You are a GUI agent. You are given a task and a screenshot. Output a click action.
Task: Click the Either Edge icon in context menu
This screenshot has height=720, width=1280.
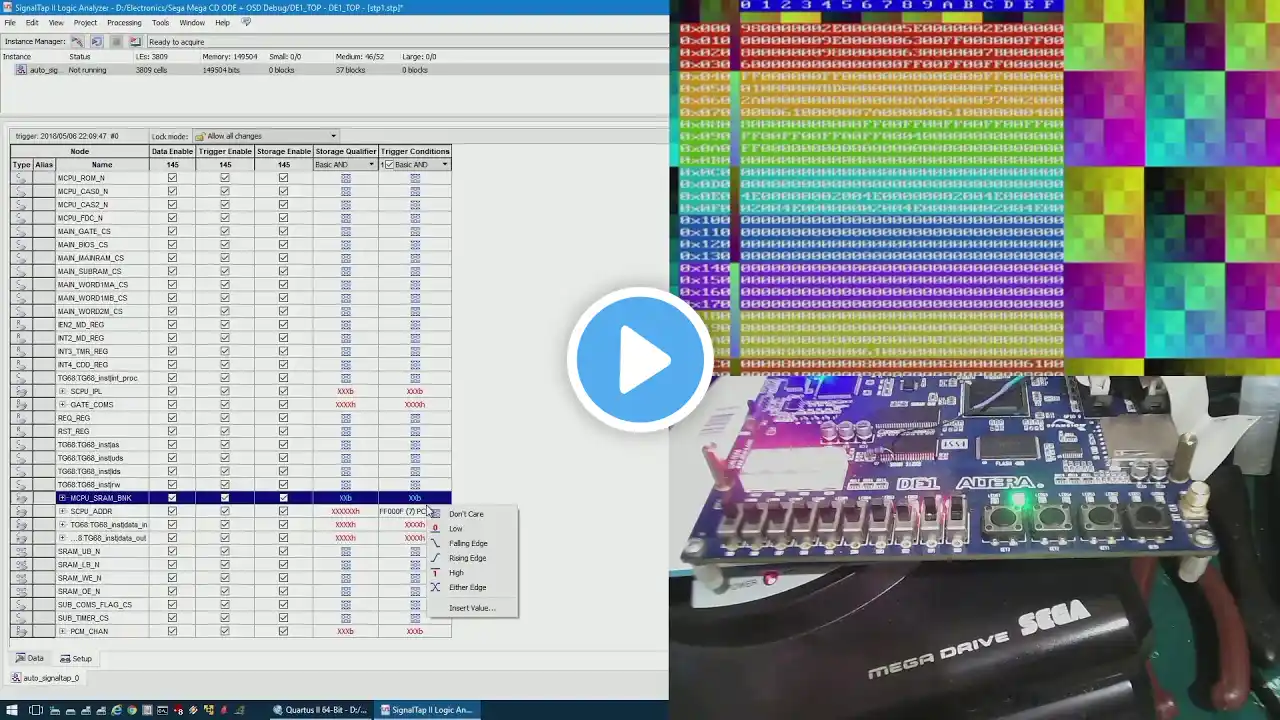[435, 587]
